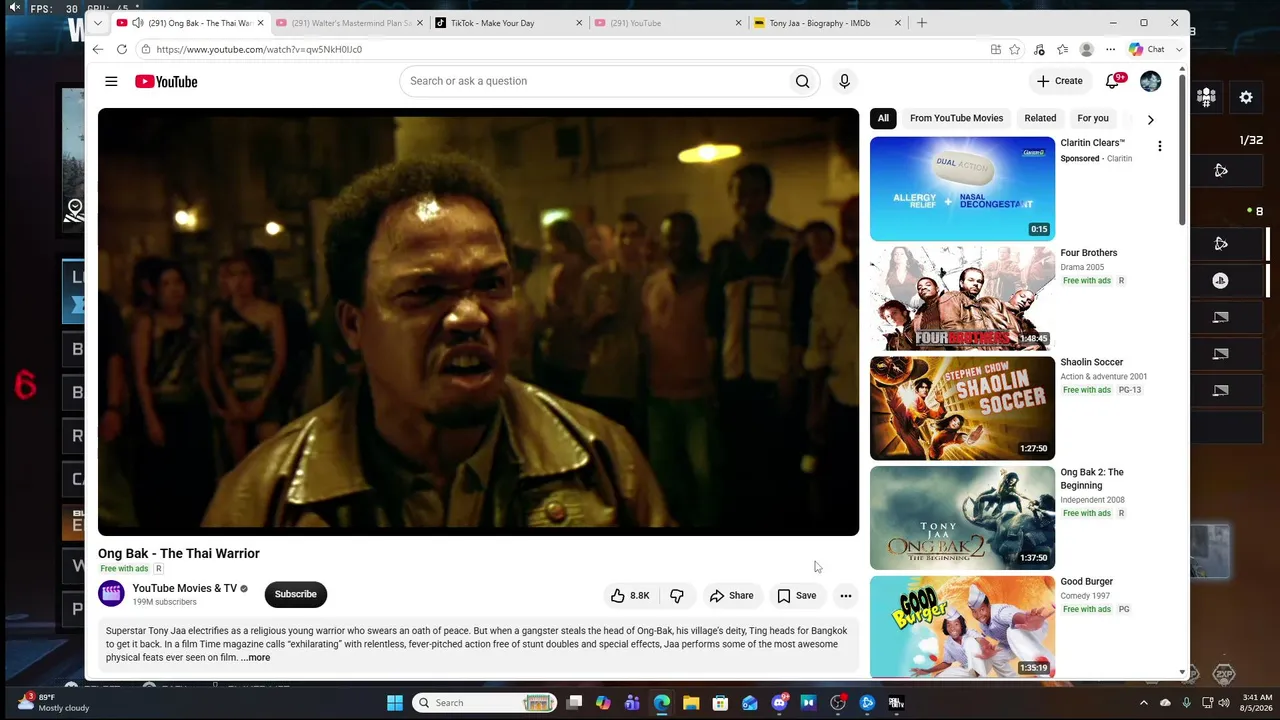Expand the tab search dropdown in the browser
Viewport: 1280px width, 720px height.
click(x=97, y=23)
